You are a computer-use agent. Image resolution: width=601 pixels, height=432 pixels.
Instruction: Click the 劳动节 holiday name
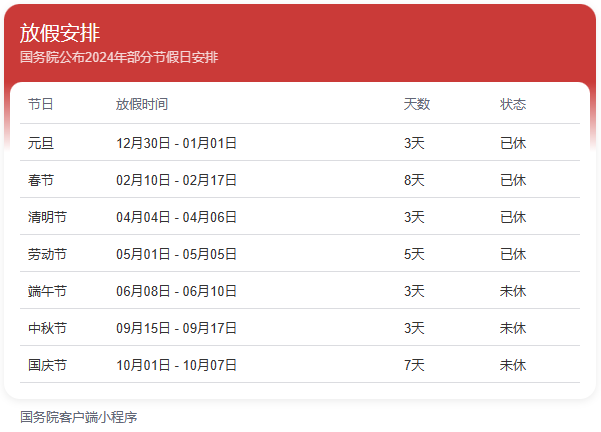47,254
